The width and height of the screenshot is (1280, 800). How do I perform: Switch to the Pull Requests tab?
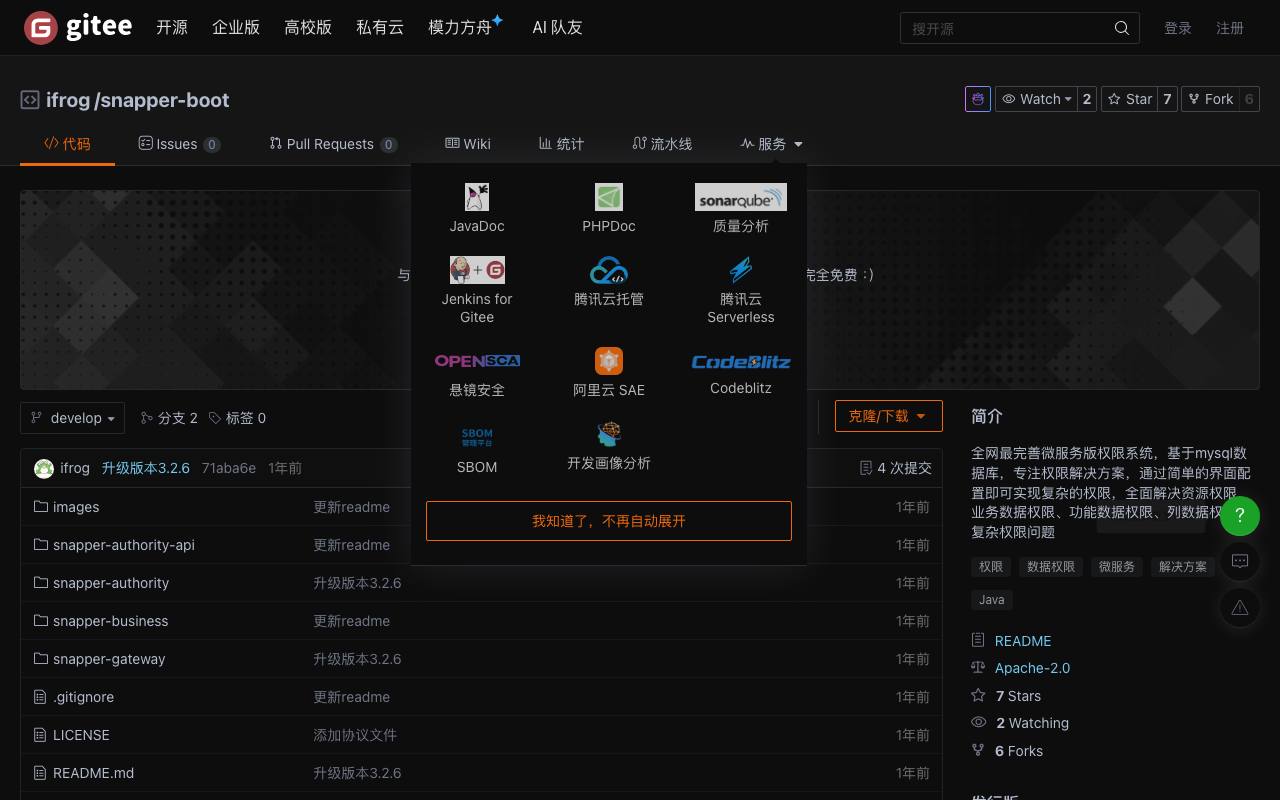(x=333, y=144)
